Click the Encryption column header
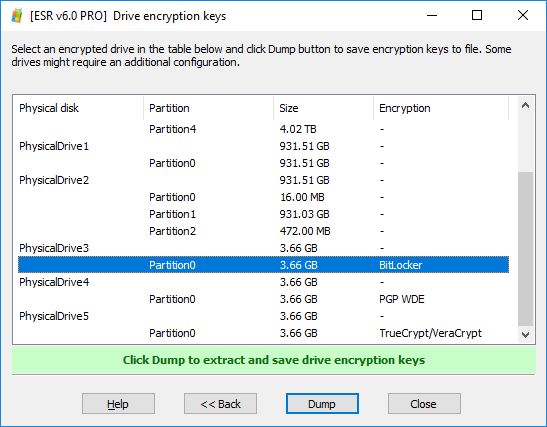The width and height of the screenshot is (547, 427). coord(441,108)
